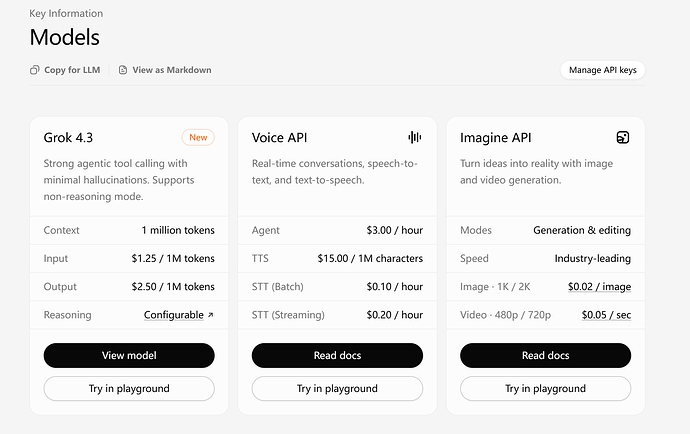
Task: Click the Grok 4.3 description text
Action: (119, 180)
